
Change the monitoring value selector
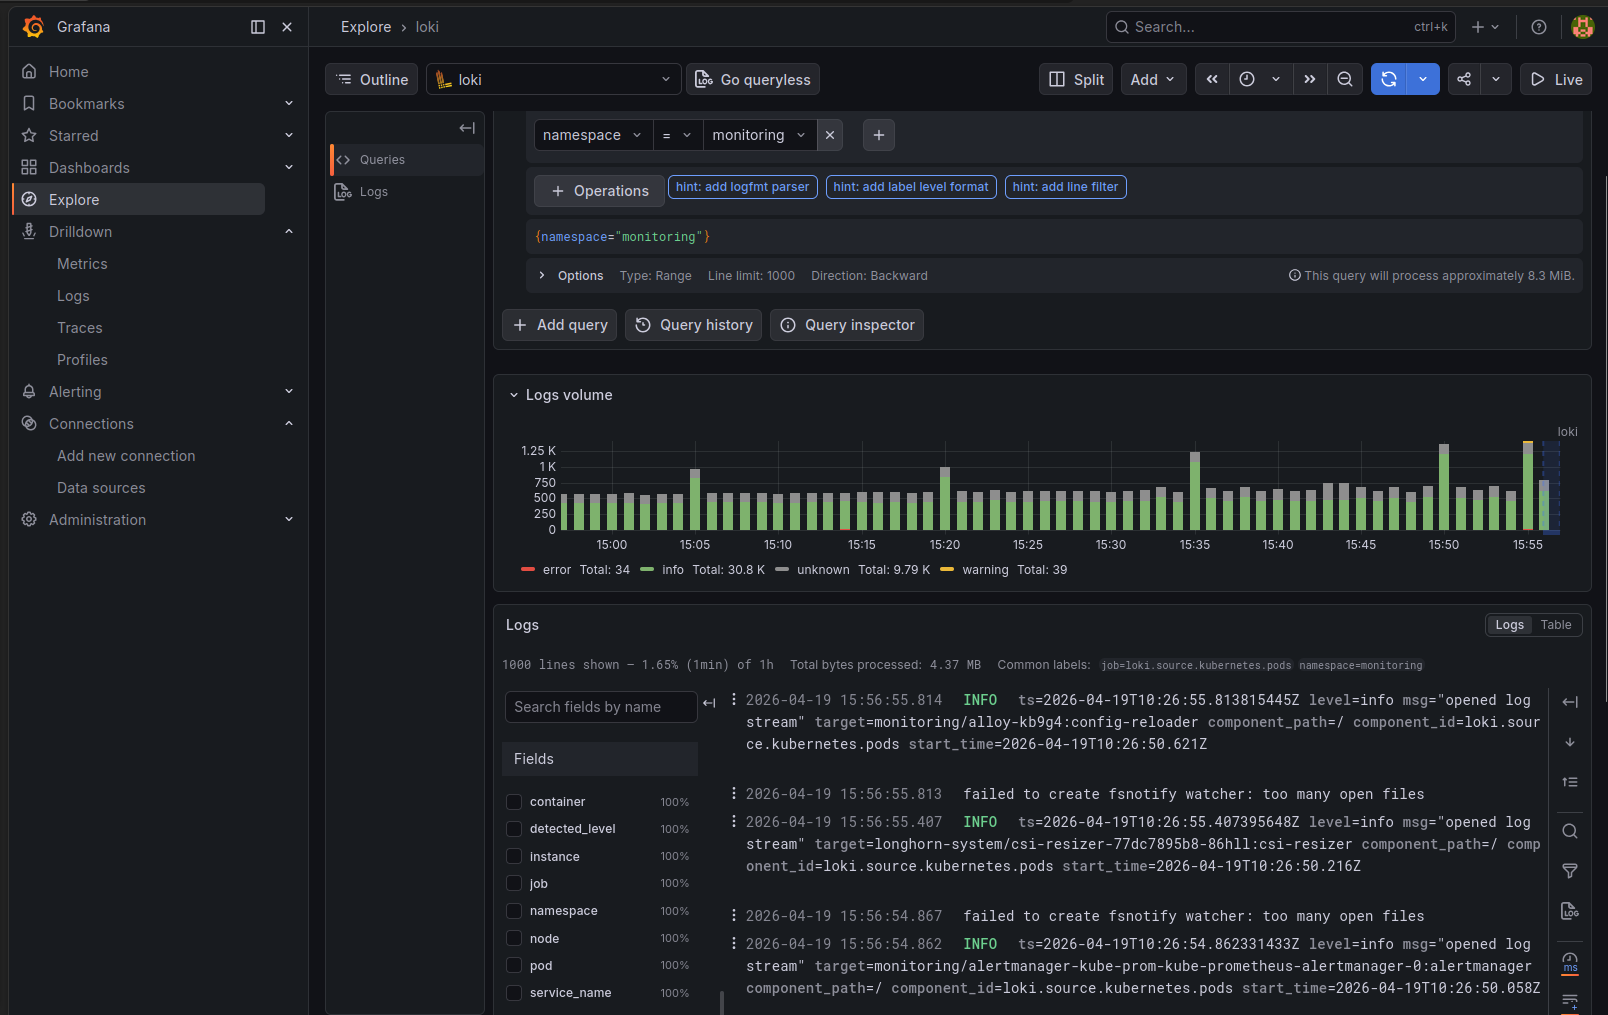pos(759,135)
